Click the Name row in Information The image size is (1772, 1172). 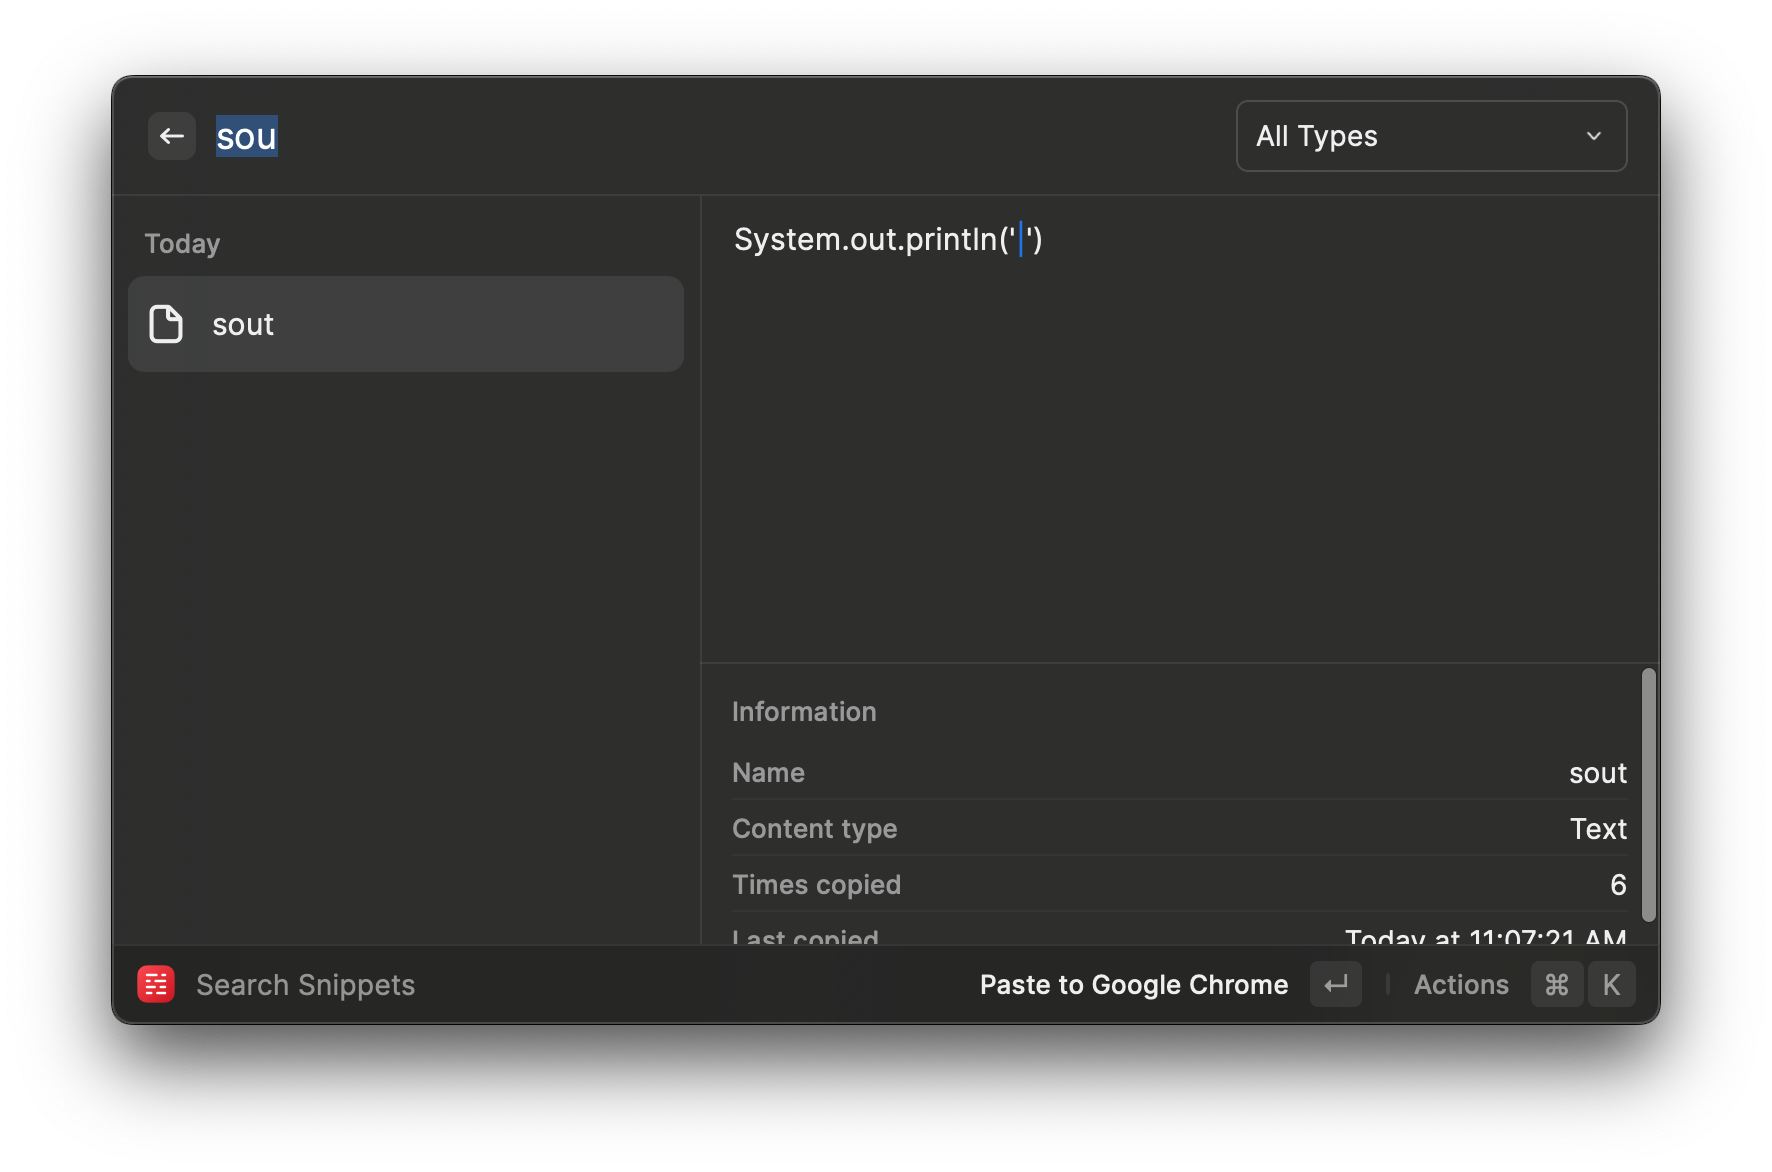click(1178, 773)
